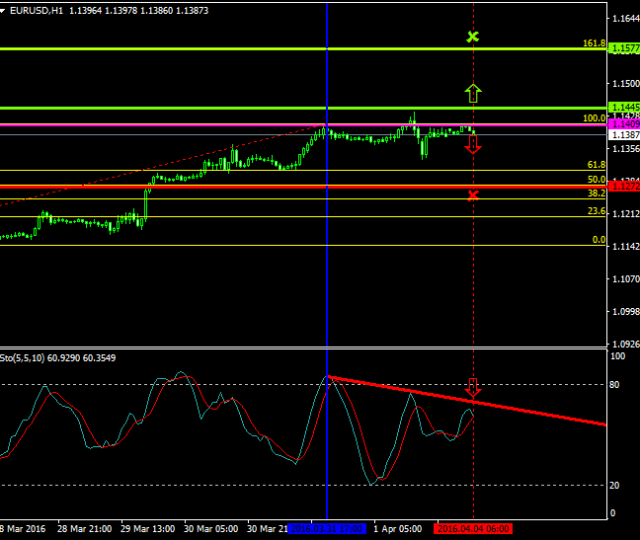
Task: Click the red 1.1272 price label
Action: [x=624, y=187]
